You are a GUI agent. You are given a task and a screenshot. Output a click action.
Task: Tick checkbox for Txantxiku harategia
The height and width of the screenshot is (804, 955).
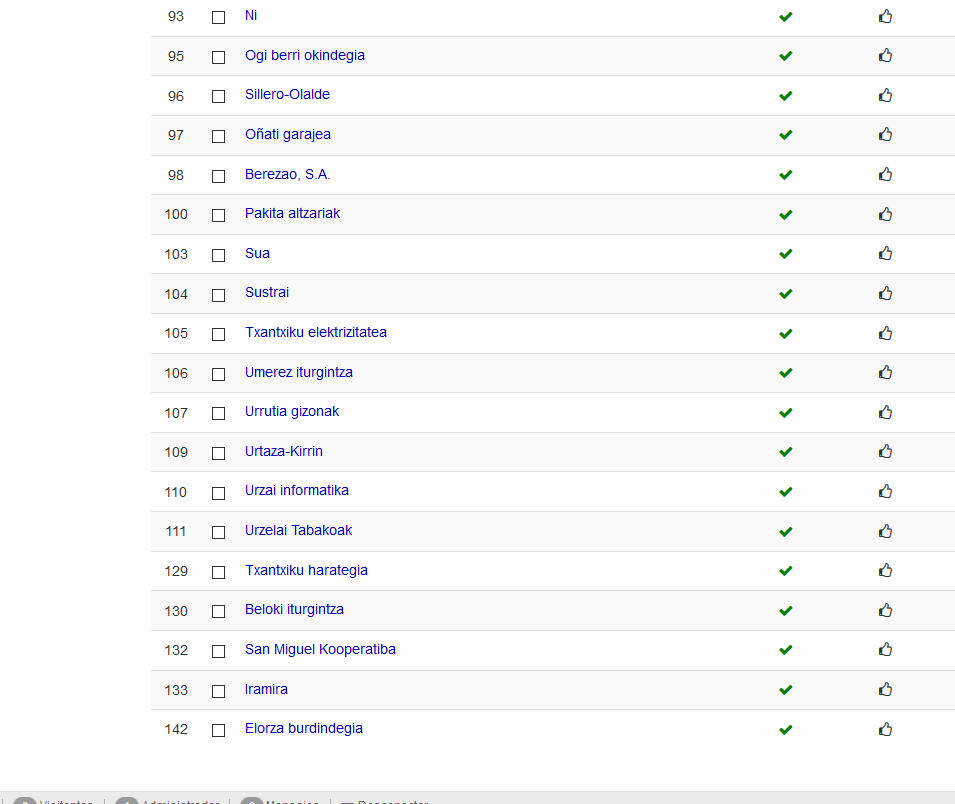(219, 573)
